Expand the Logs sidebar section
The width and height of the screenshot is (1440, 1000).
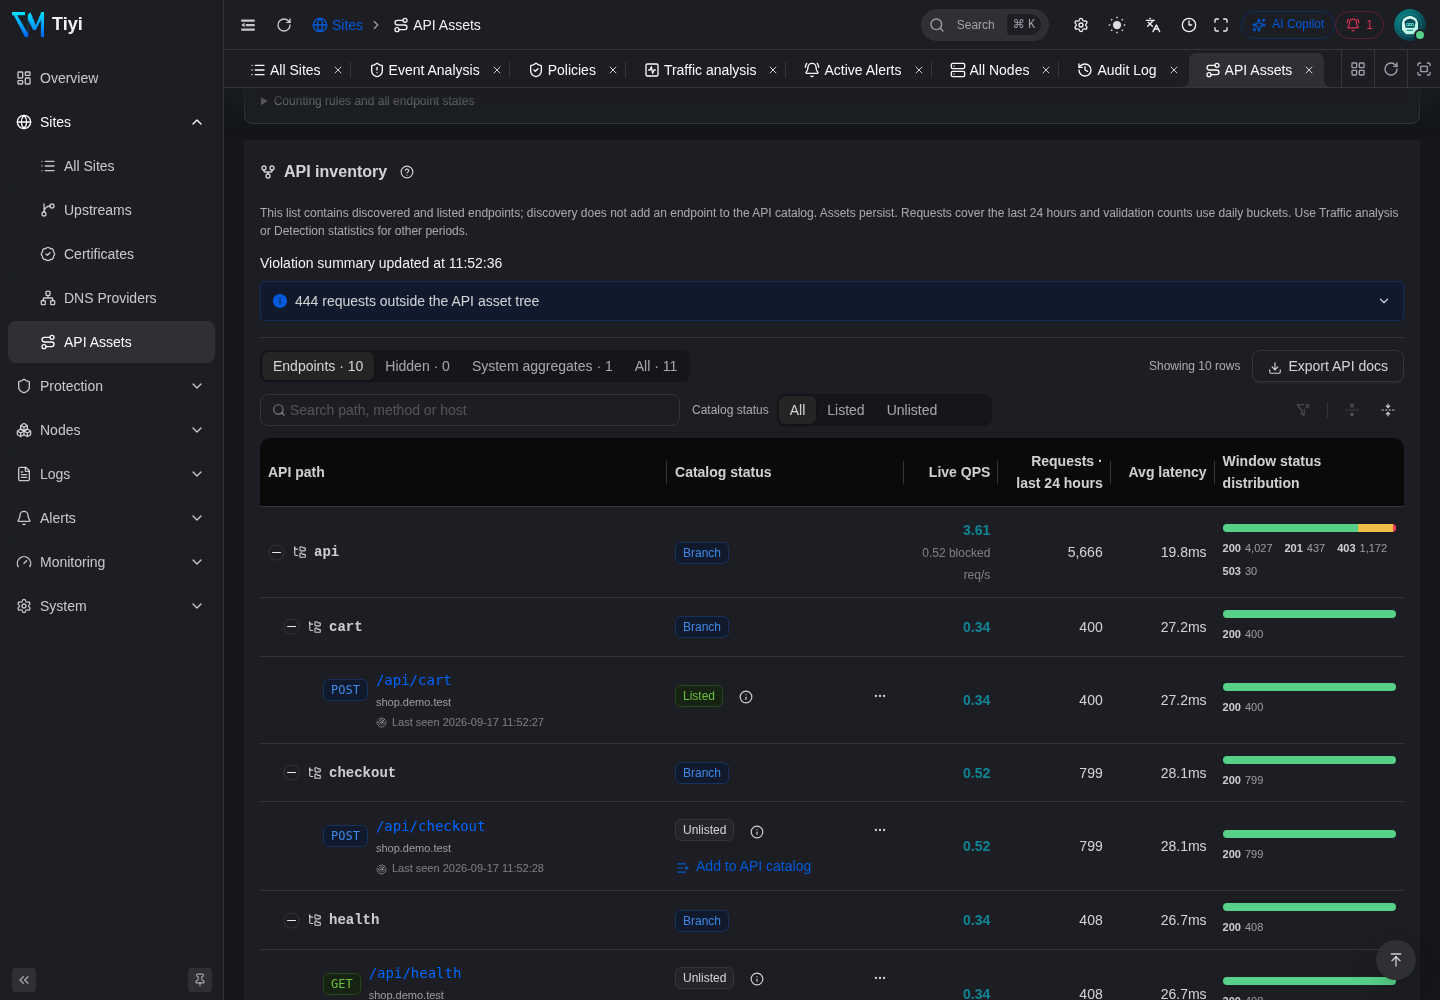111,474
